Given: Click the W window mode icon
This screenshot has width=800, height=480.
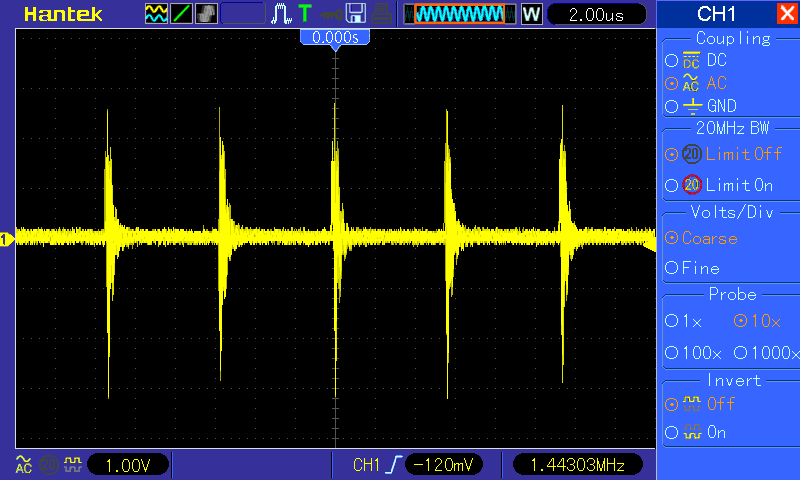Looking at the screenshot, I should [x=531, y=14].
